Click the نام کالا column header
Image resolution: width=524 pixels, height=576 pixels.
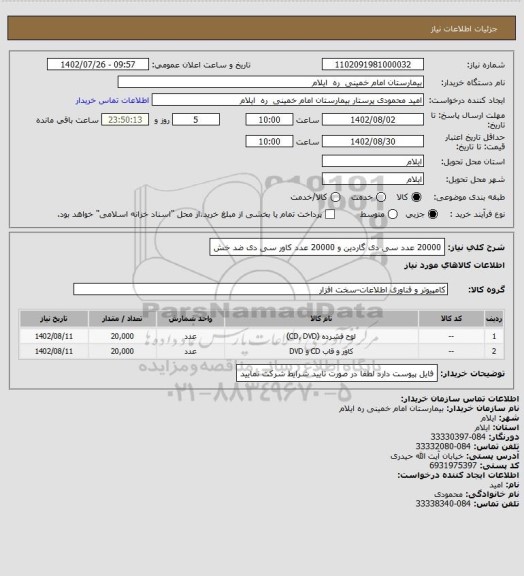pos(321,319)
